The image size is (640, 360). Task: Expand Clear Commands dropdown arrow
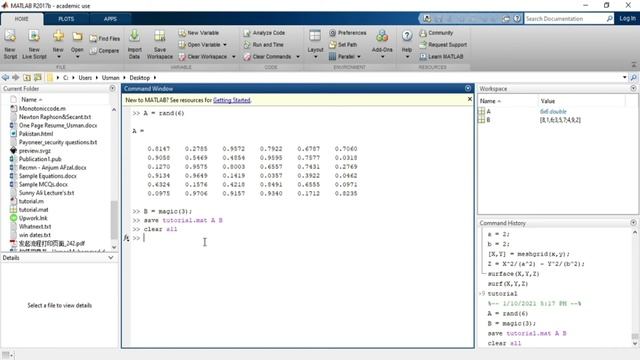[x=298, y=57]
